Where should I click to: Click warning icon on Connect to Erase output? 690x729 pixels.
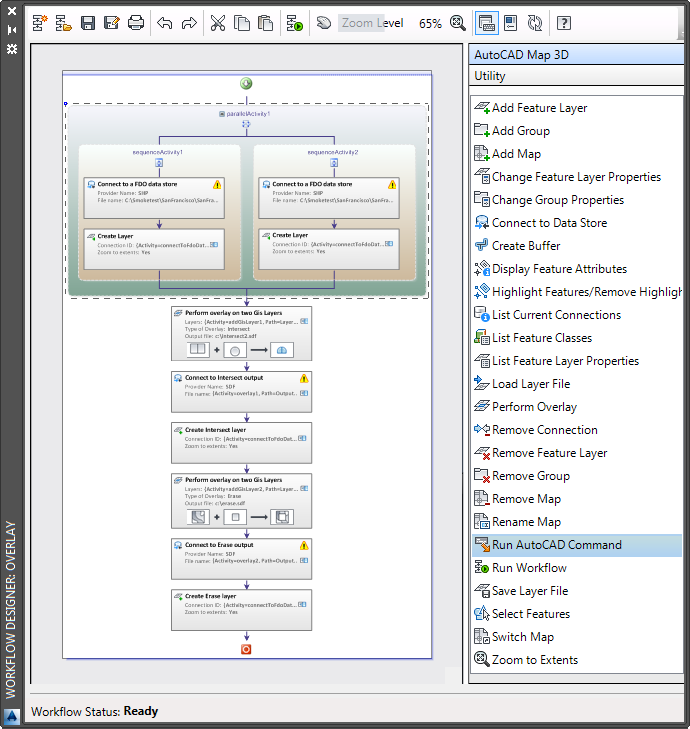[304, 545]
